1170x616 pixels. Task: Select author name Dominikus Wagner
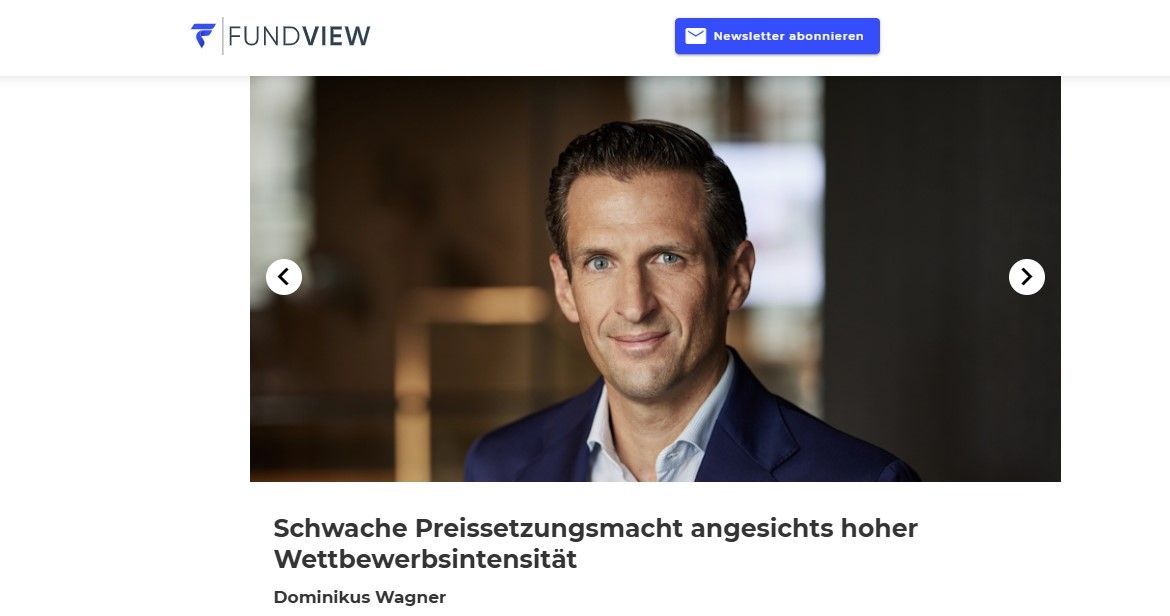(x=360, y=597)
